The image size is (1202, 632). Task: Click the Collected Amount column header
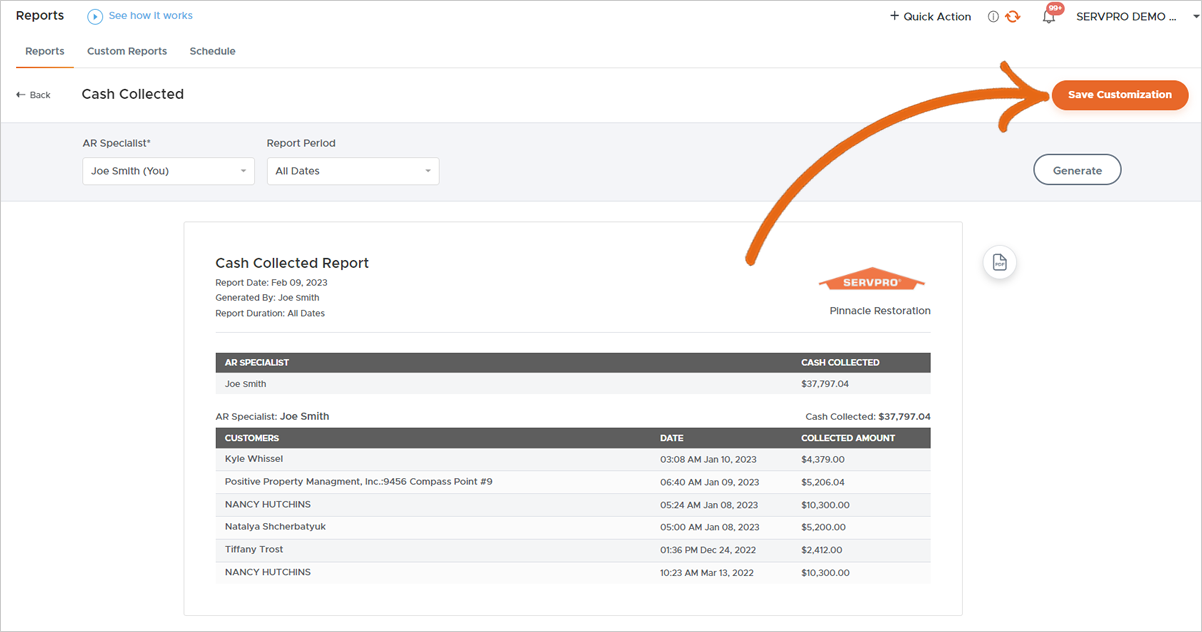click(848, 438)
